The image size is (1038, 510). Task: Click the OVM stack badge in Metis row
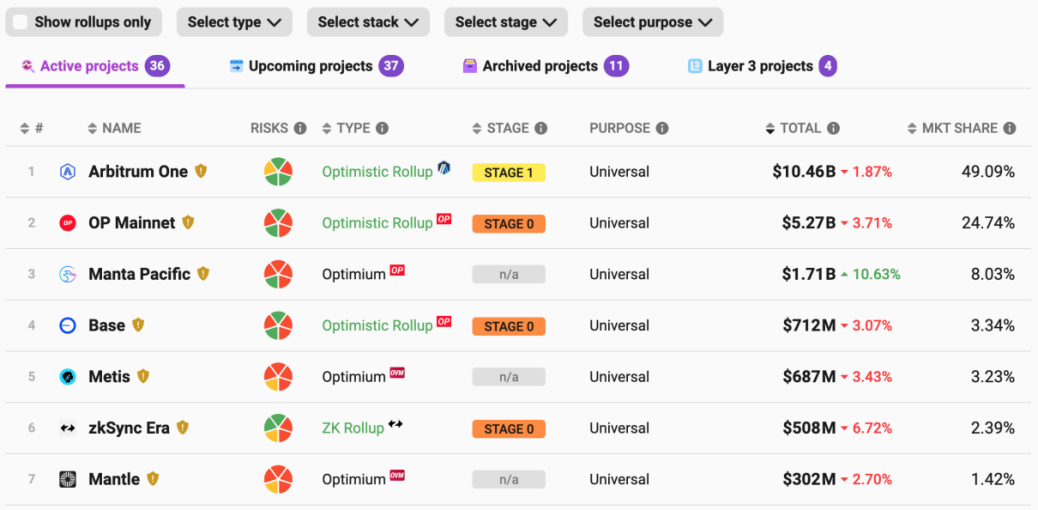coord(397,372)
